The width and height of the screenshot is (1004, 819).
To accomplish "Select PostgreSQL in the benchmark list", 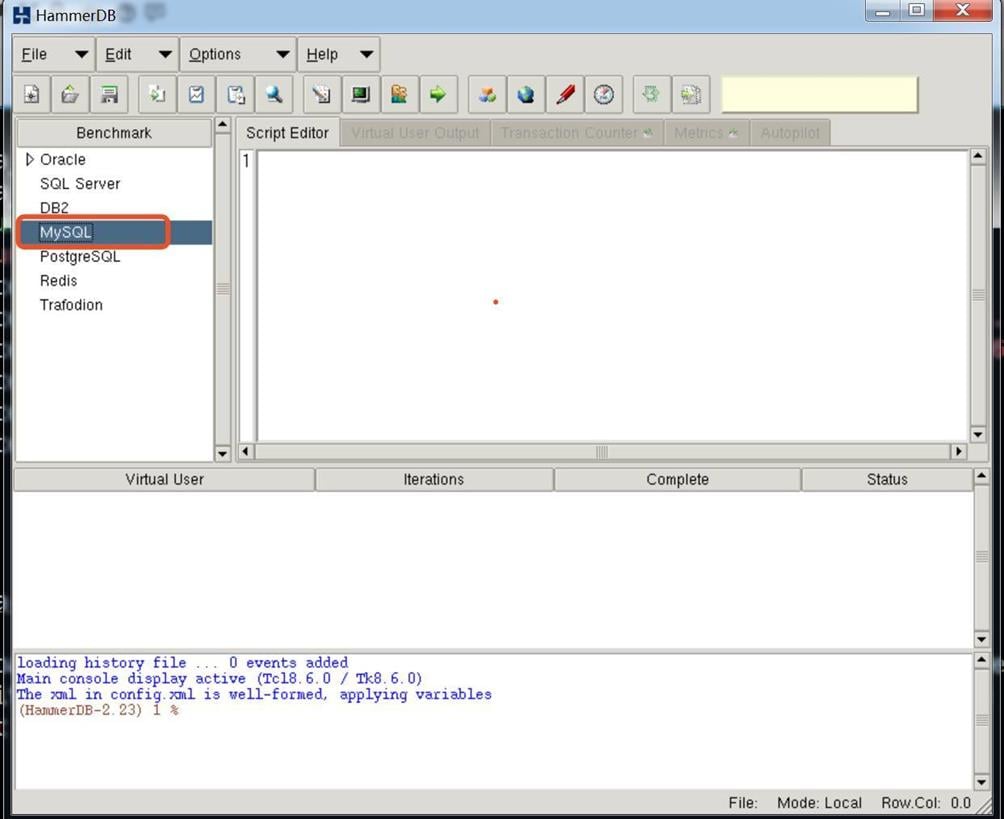I will pyautogui.click(x=80, y=256).
